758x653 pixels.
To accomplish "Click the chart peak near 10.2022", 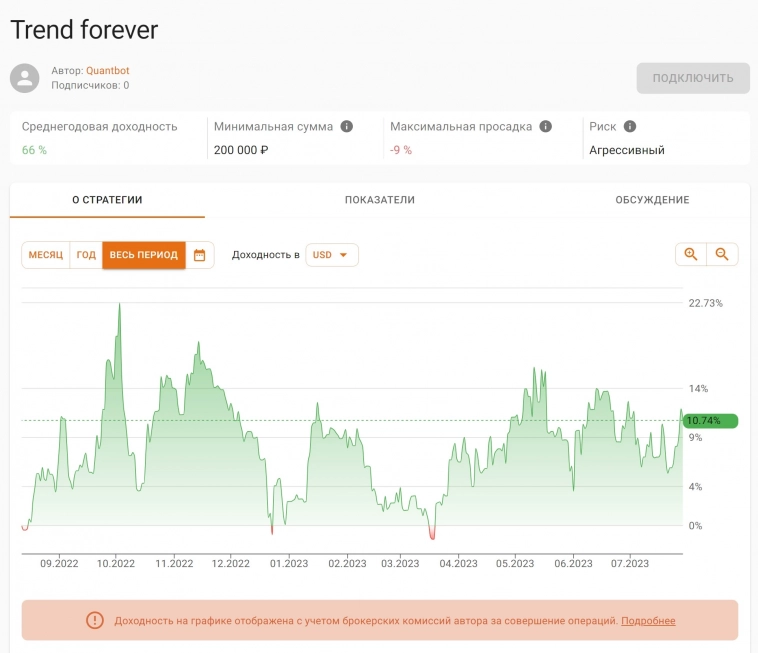I will 119,304.
